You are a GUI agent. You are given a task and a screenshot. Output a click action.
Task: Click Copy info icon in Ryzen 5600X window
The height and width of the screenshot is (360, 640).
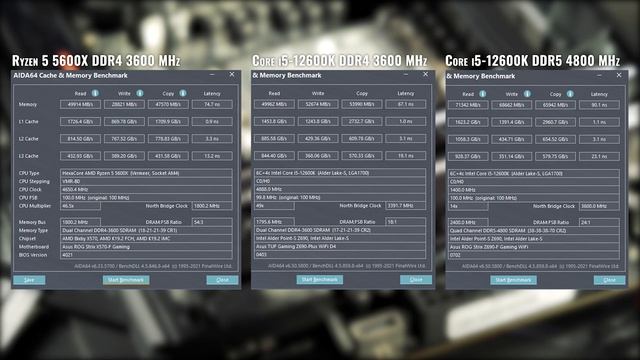pyautogui.click(x=183, y=93)
